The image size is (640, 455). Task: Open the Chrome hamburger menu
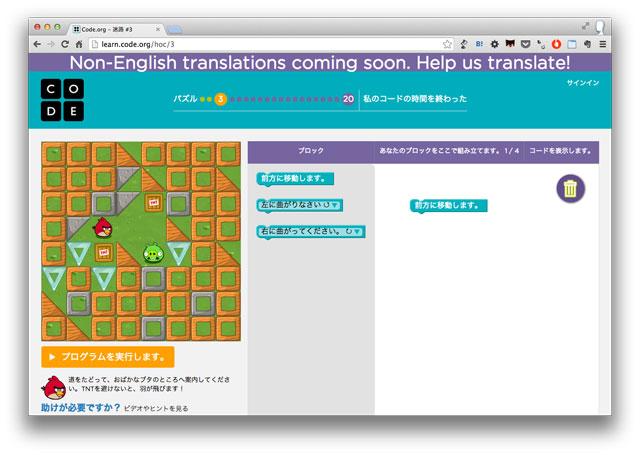602,44
